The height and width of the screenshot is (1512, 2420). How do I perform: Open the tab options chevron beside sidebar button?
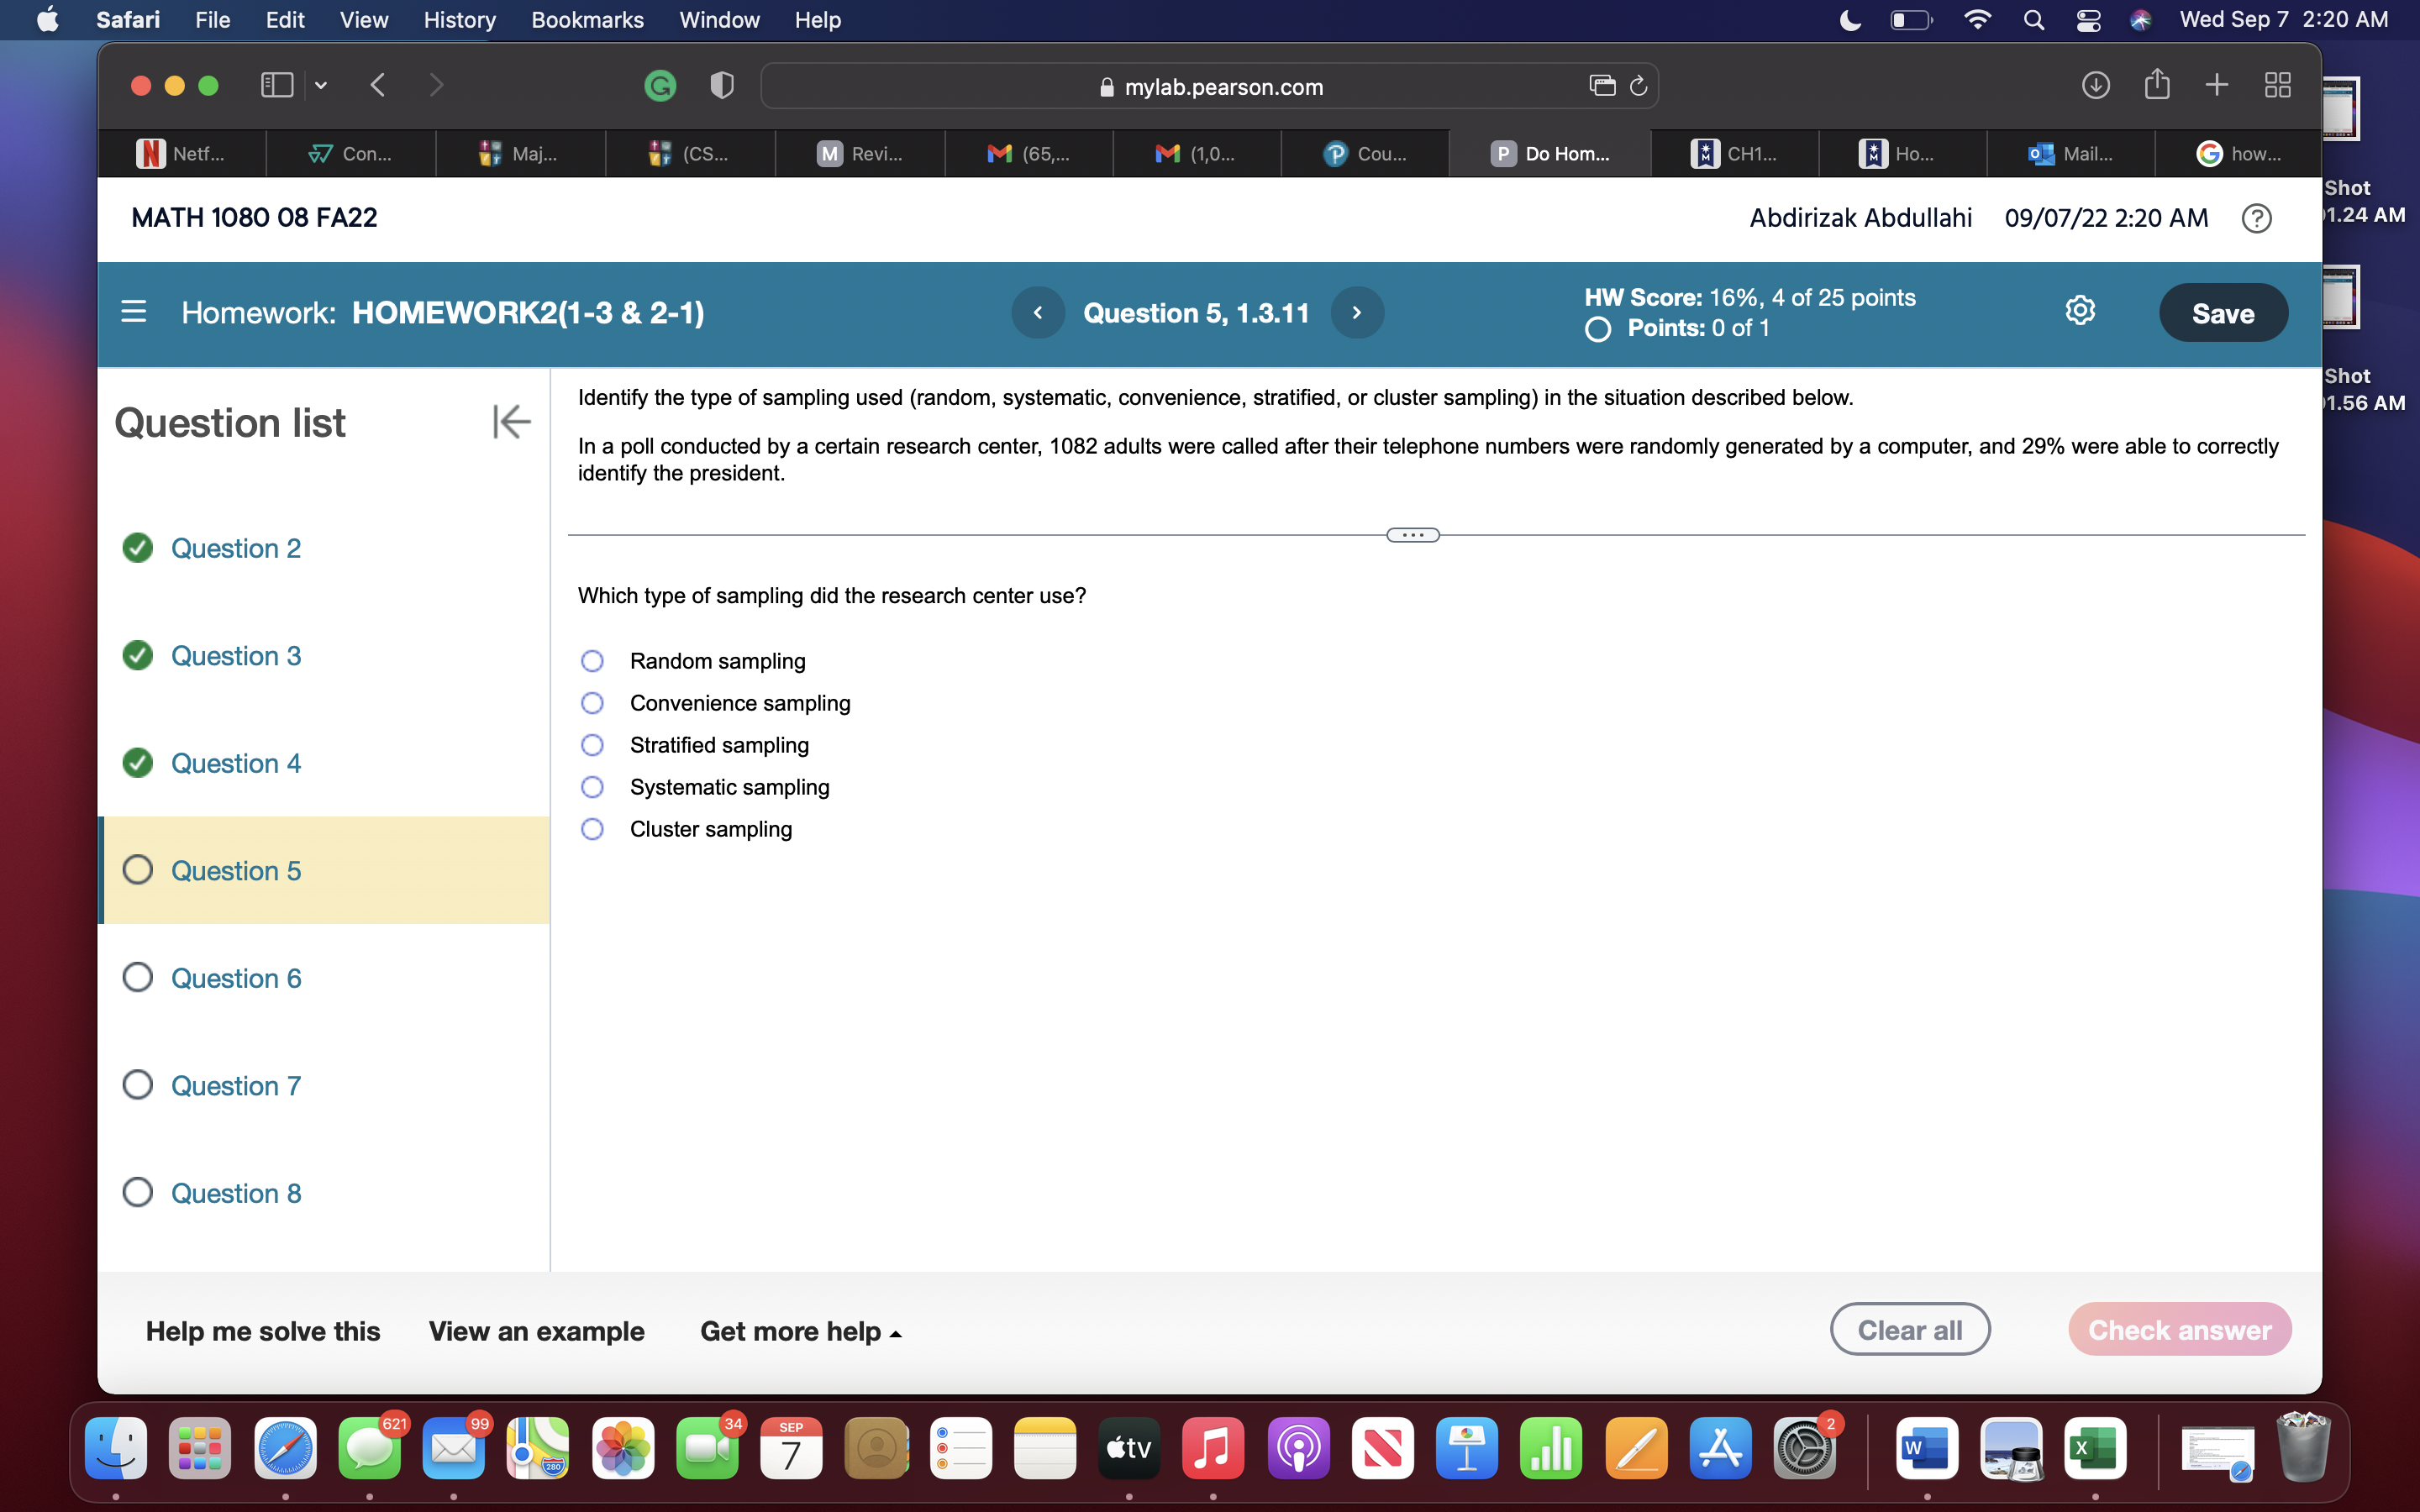[x=320, y=85]
